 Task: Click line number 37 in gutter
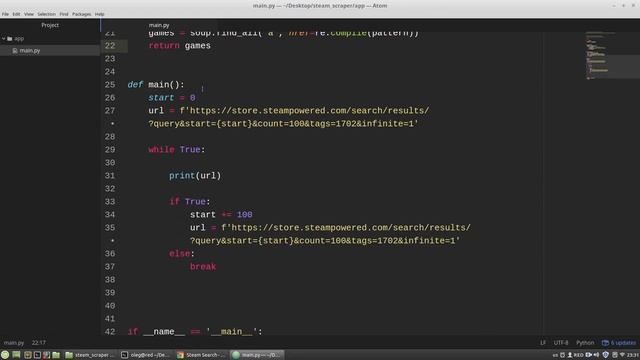pyautogui.click(x=110, y=267)
